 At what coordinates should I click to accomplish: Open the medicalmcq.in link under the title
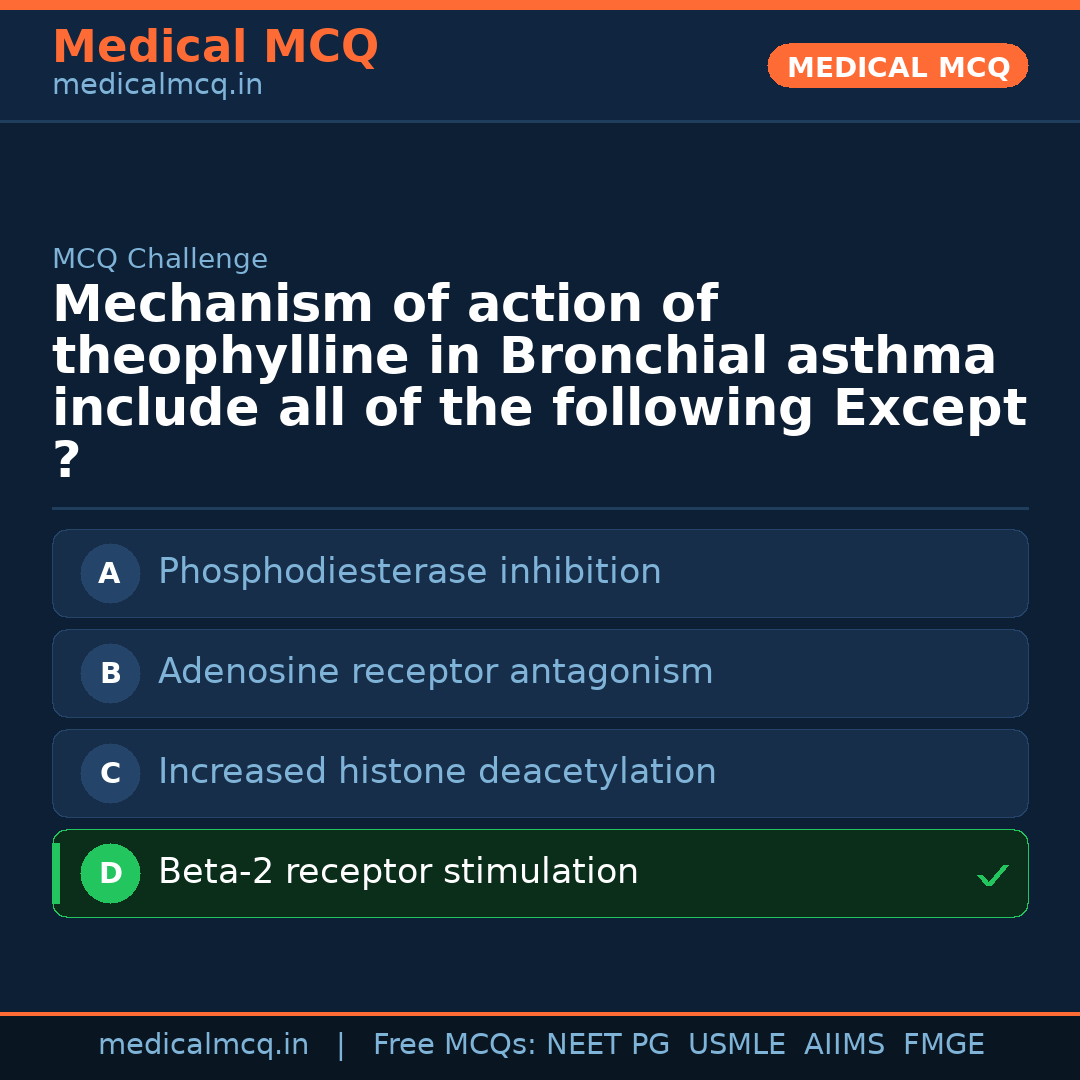pos(157,86)
